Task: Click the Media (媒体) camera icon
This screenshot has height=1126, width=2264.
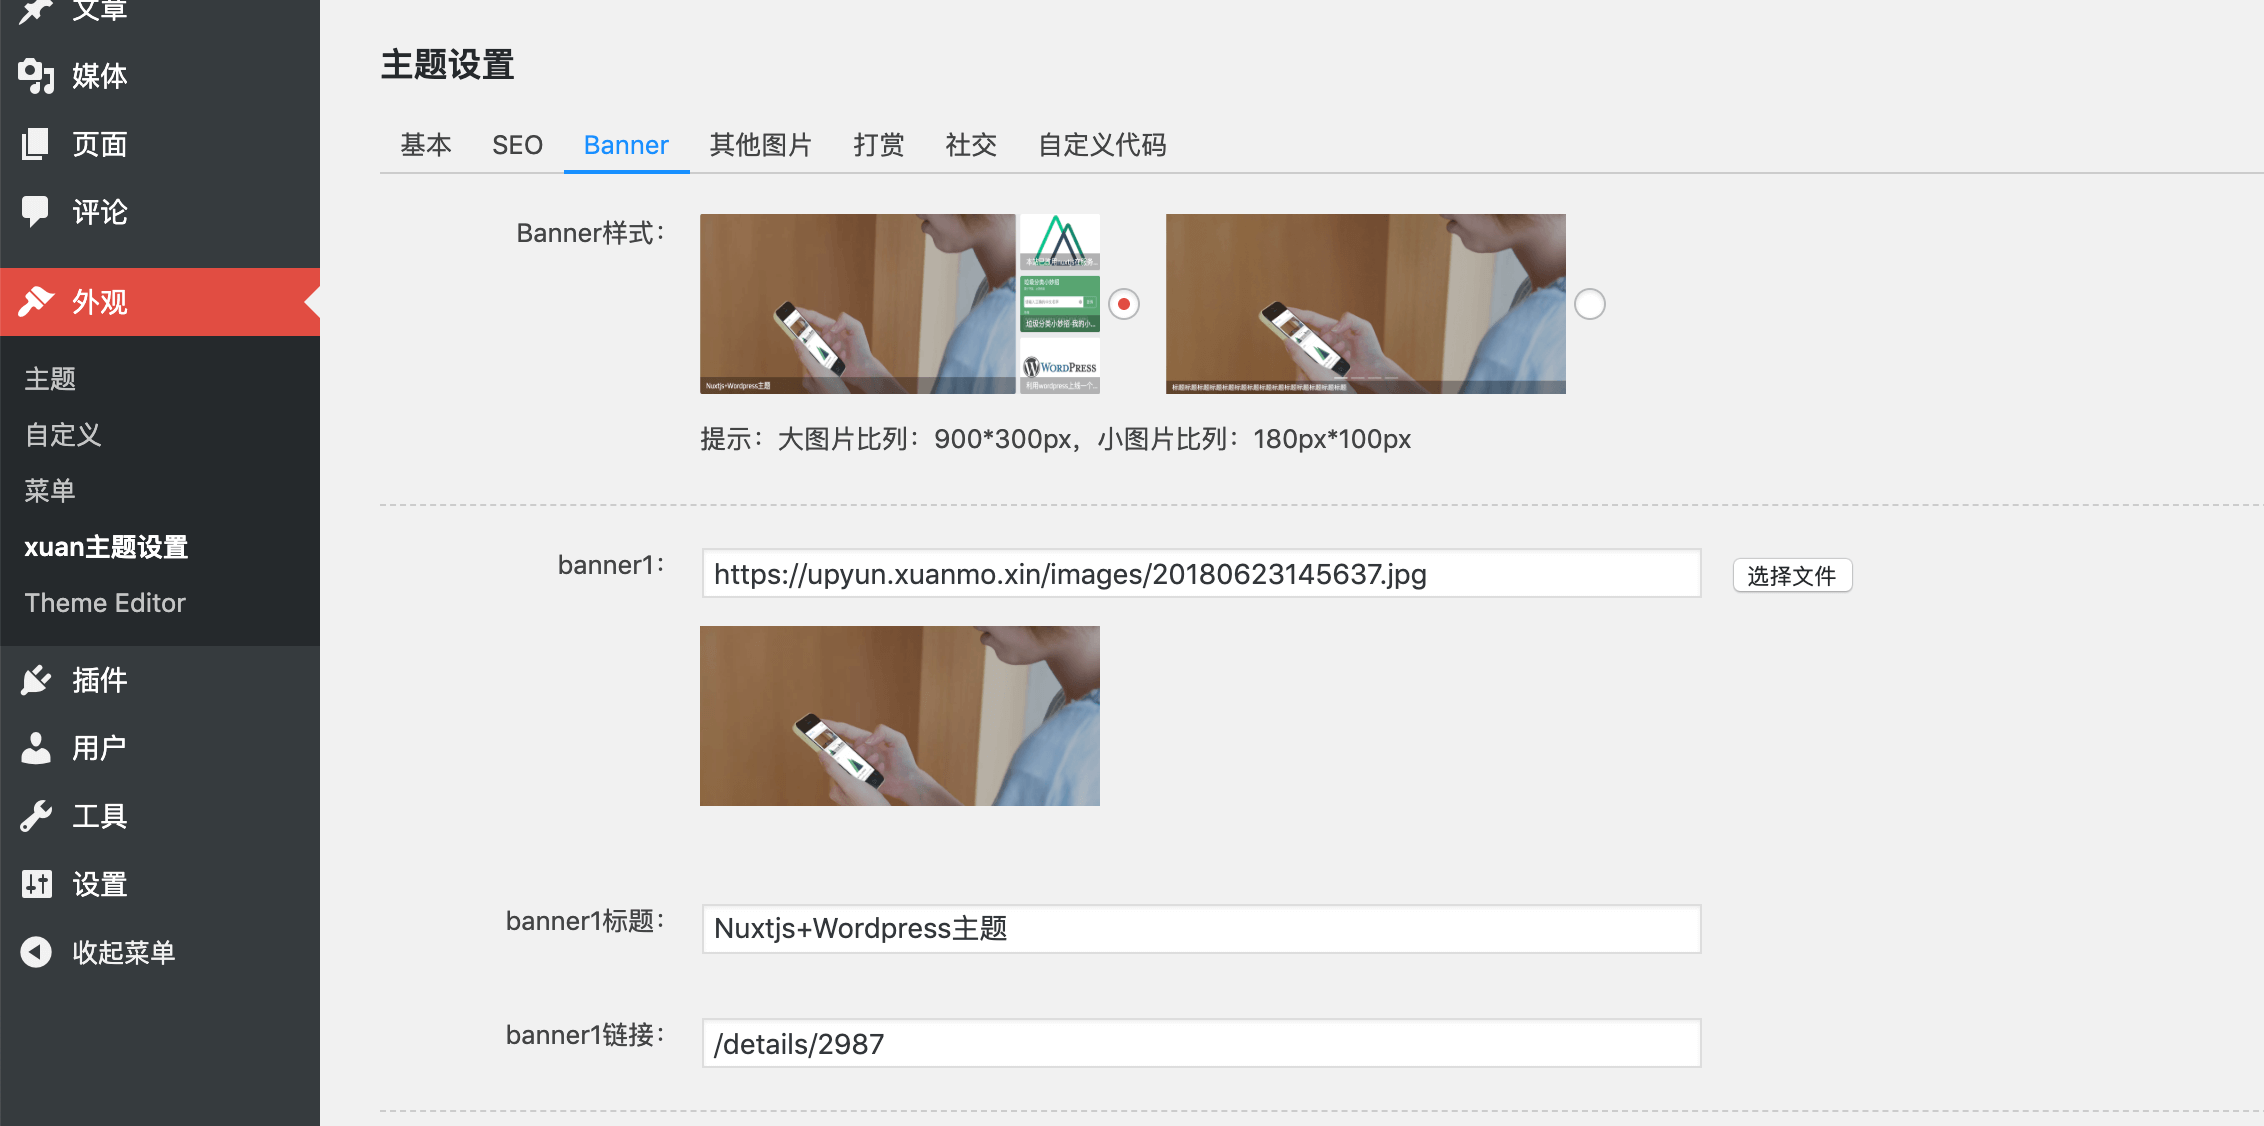Action: tap(36, 76)
